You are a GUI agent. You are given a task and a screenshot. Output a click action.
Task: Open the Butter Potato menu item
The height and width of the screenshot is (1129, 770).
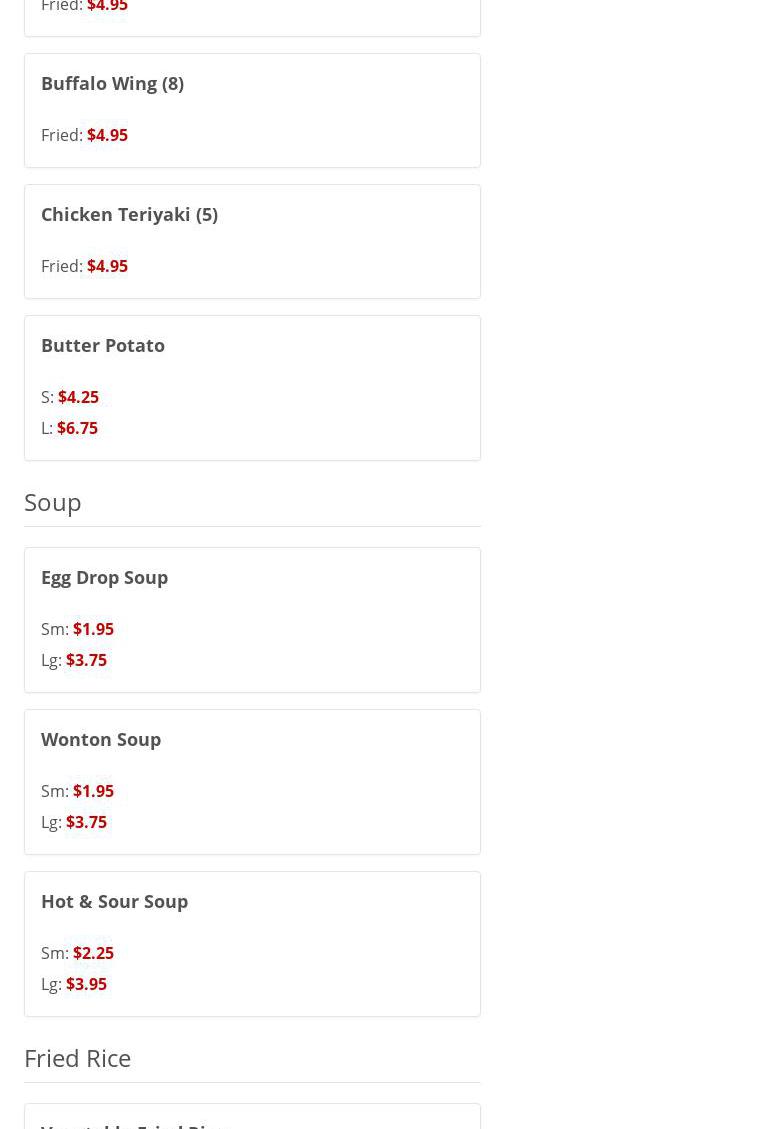point(103,345)
